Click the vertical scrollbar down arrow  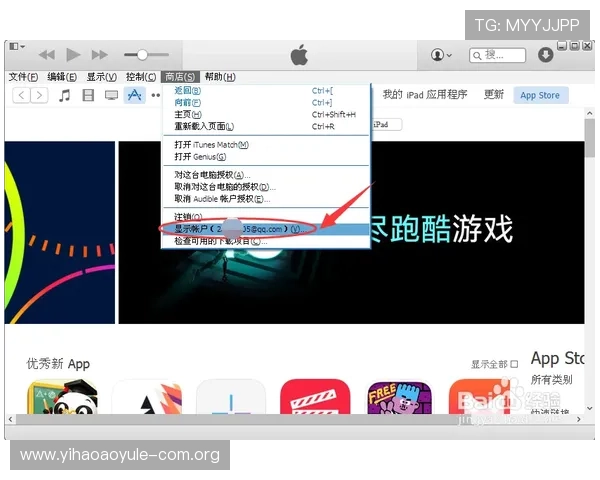[x=589, y=408]
